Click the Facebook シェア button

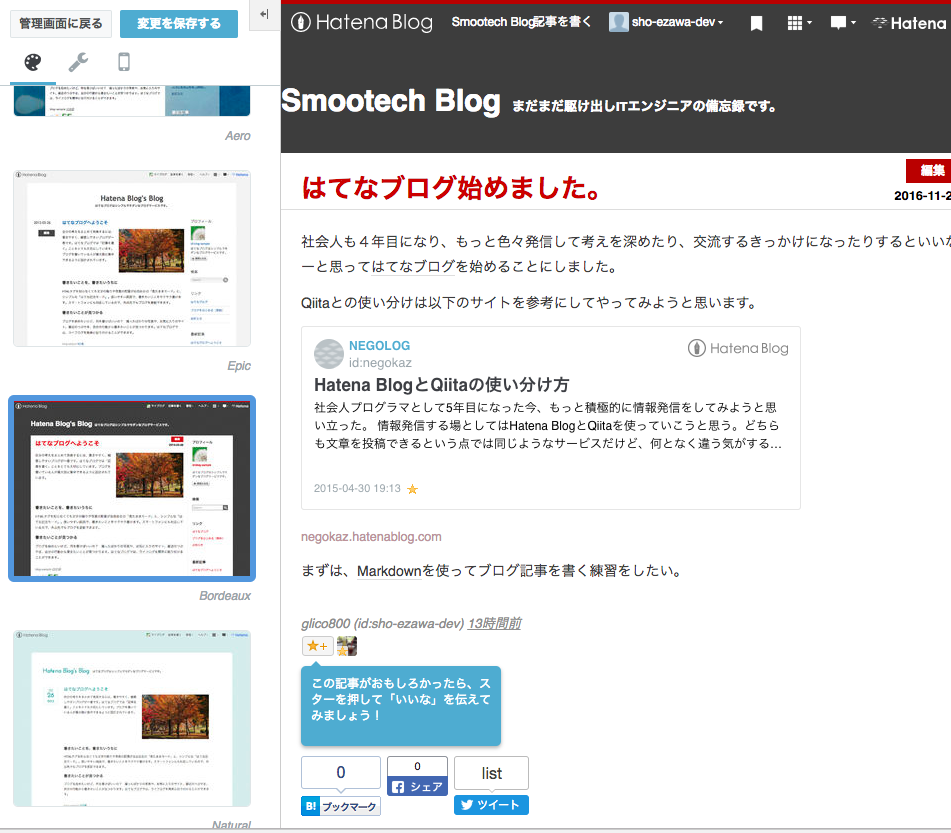point(417,787)
